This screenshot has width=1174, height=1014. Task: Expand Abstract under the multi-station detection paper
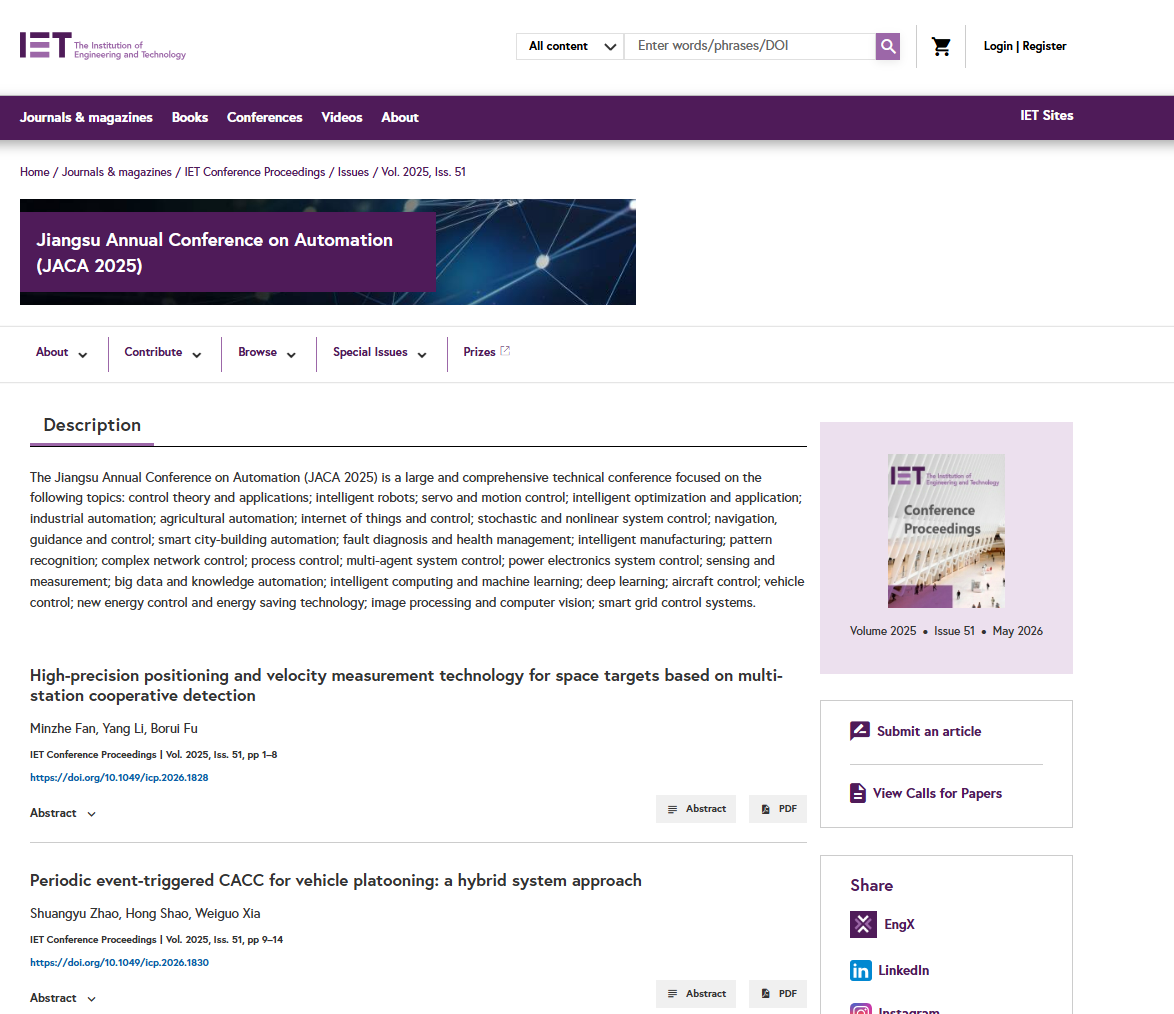point(63,813)
